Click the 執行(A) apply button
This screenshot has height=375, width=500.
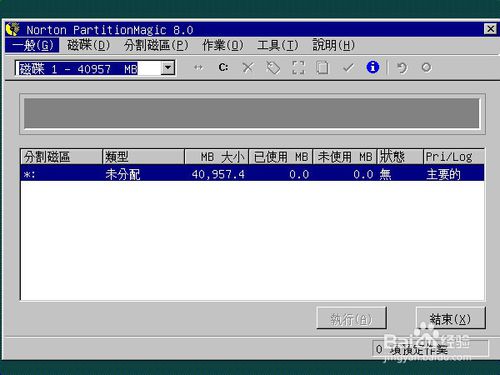tap(351, 318)
